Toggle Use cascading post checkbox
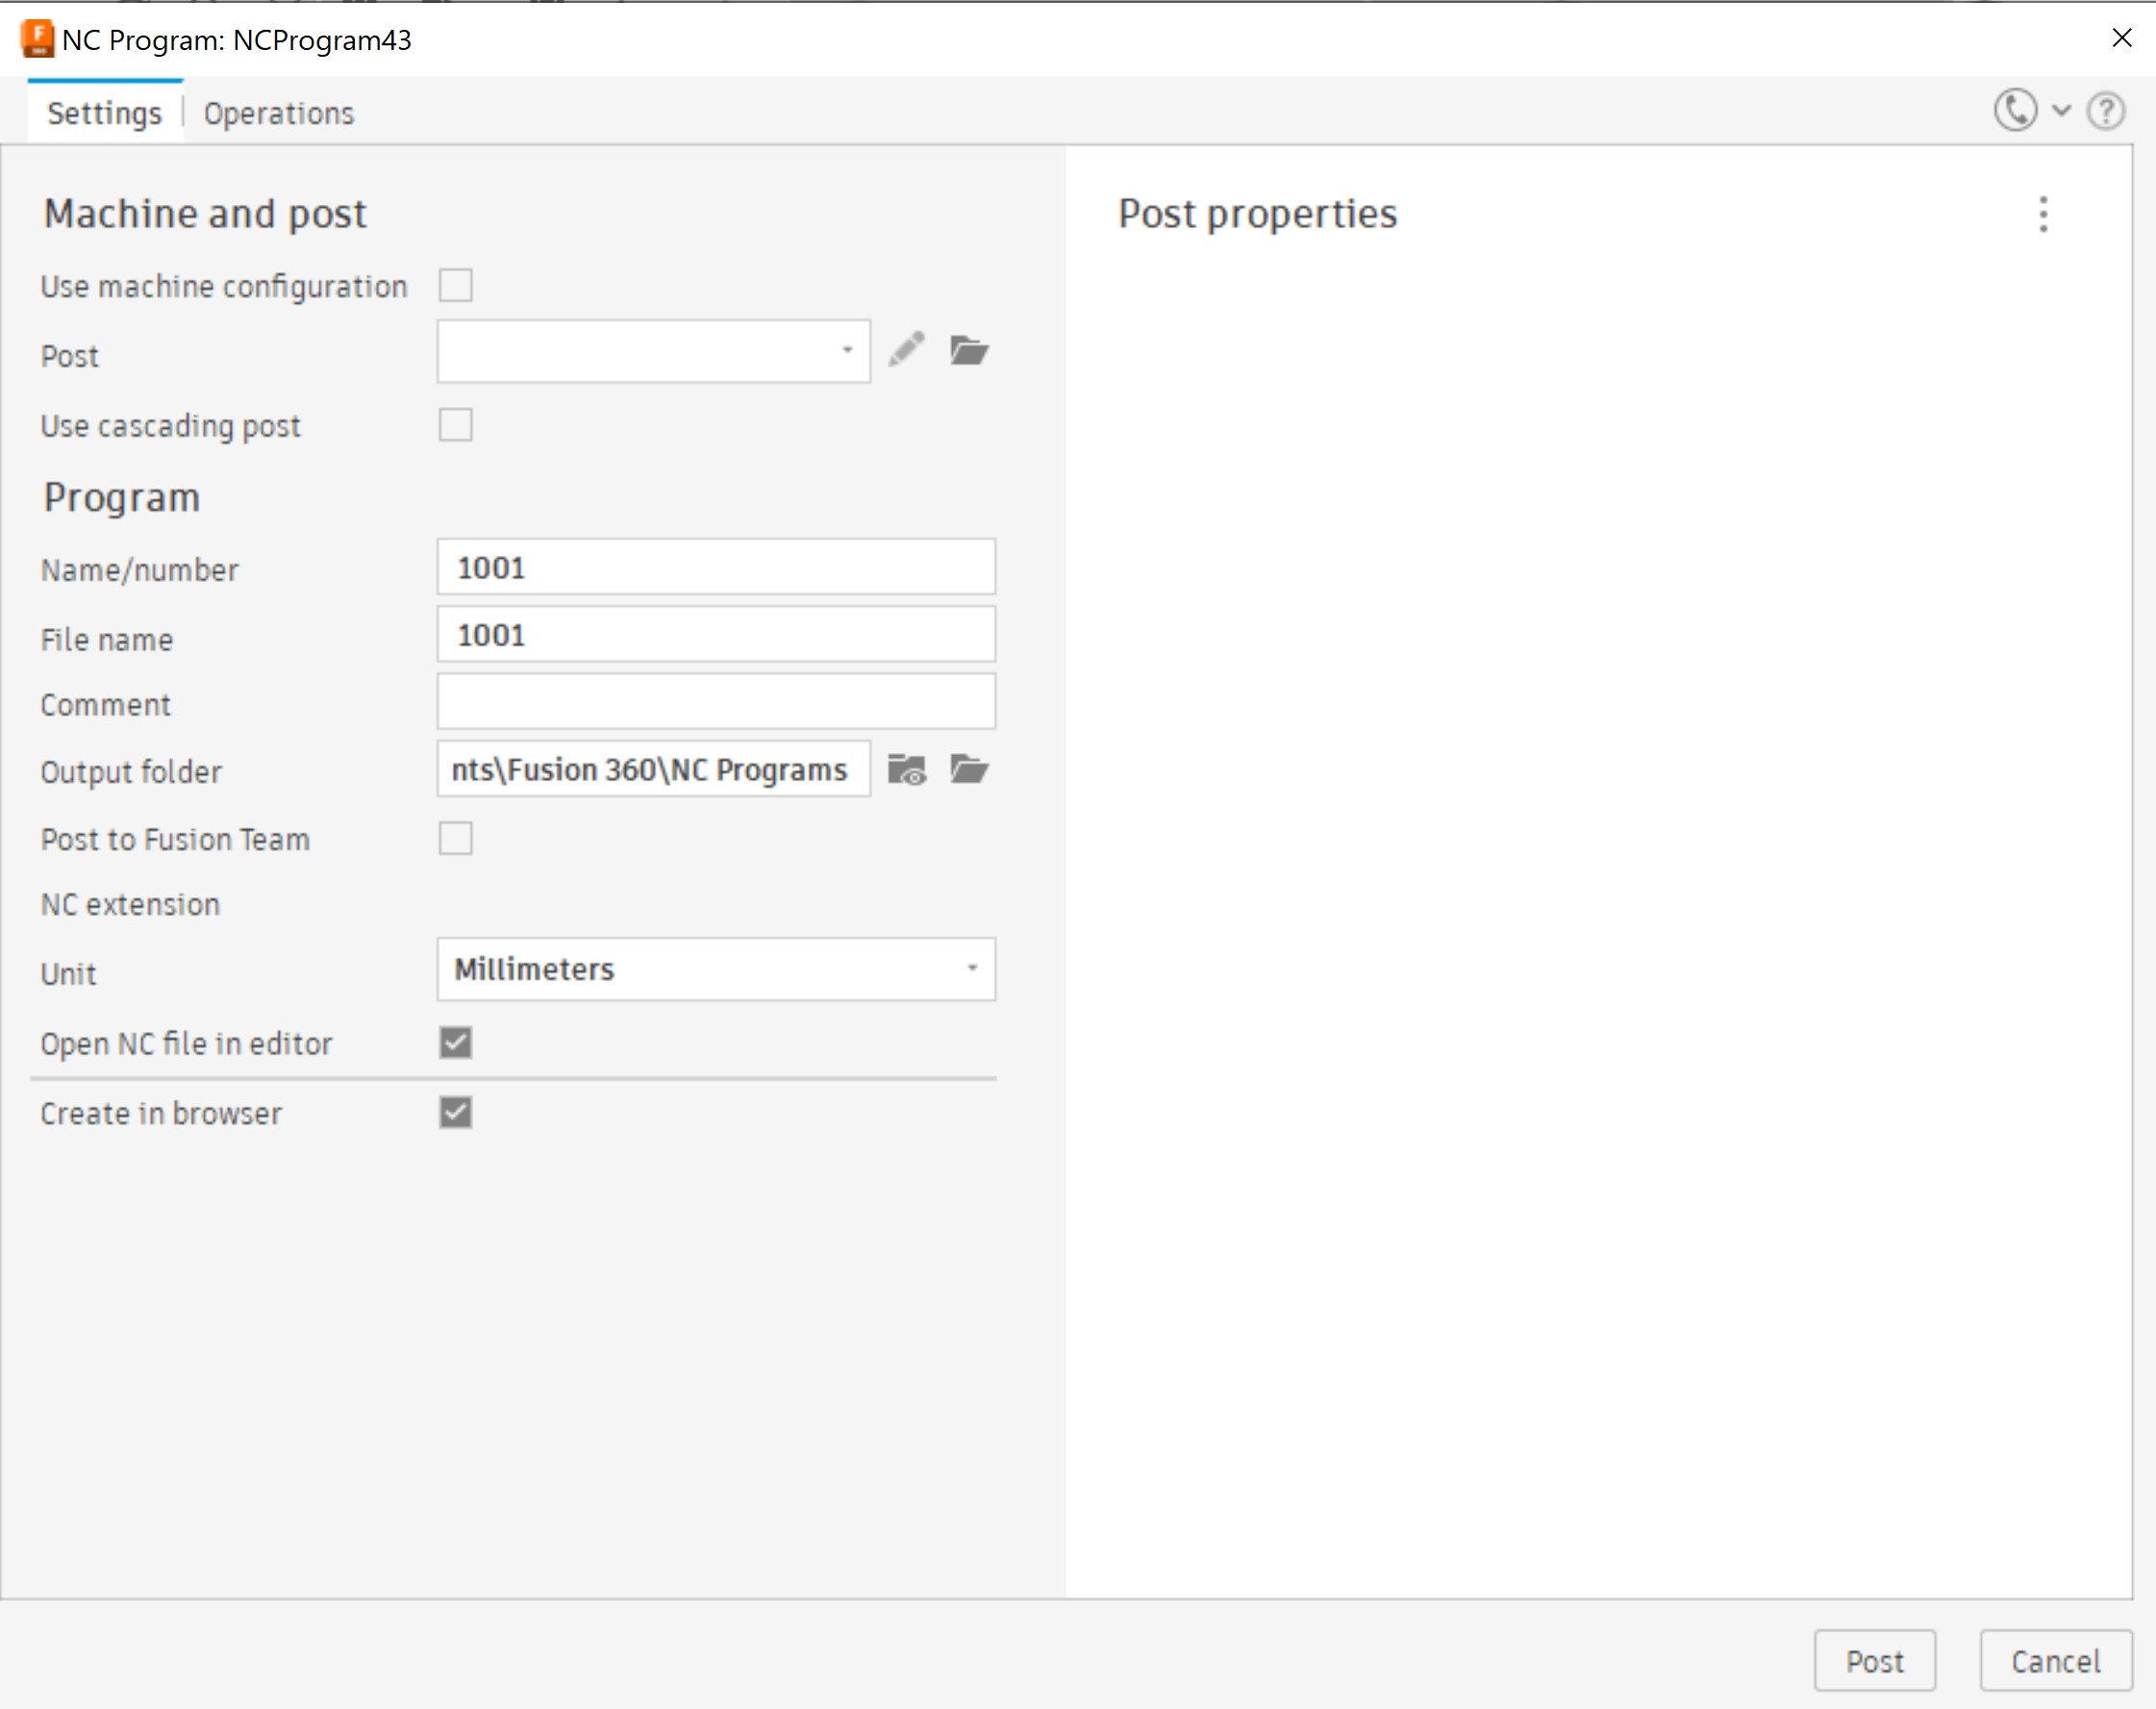This screenshot has height=1709, width=2156. (x=455, y=425)
